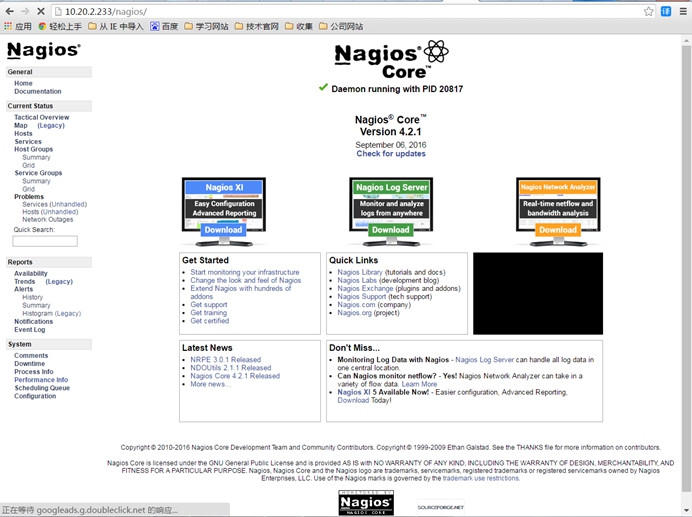Download Nagios XI via blue button
Image resolution: width=692 pixels, height=517 pixels.
click(223, 230)
